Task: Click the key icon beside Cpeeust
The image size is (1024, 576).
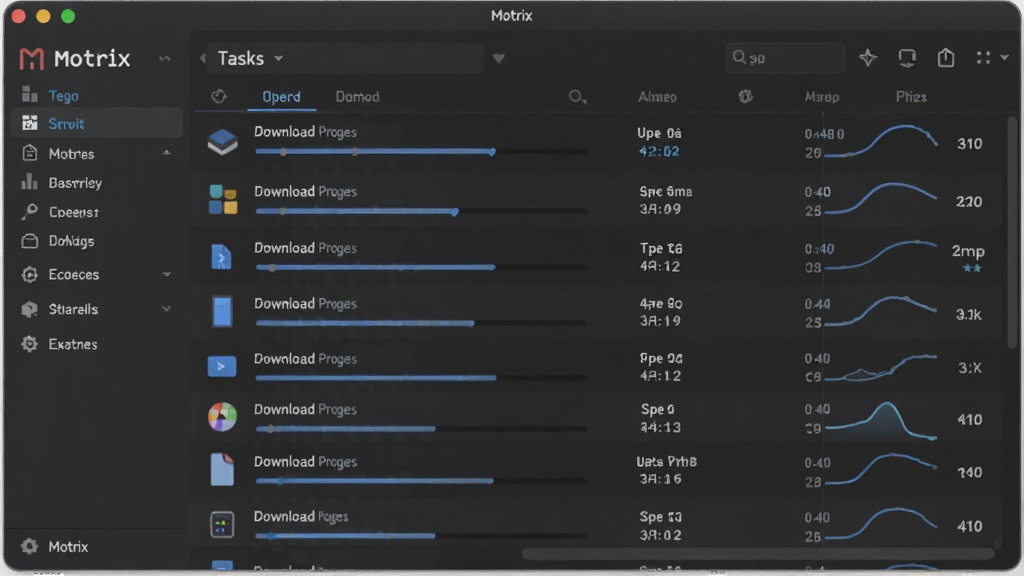Action: click(29, 212)
